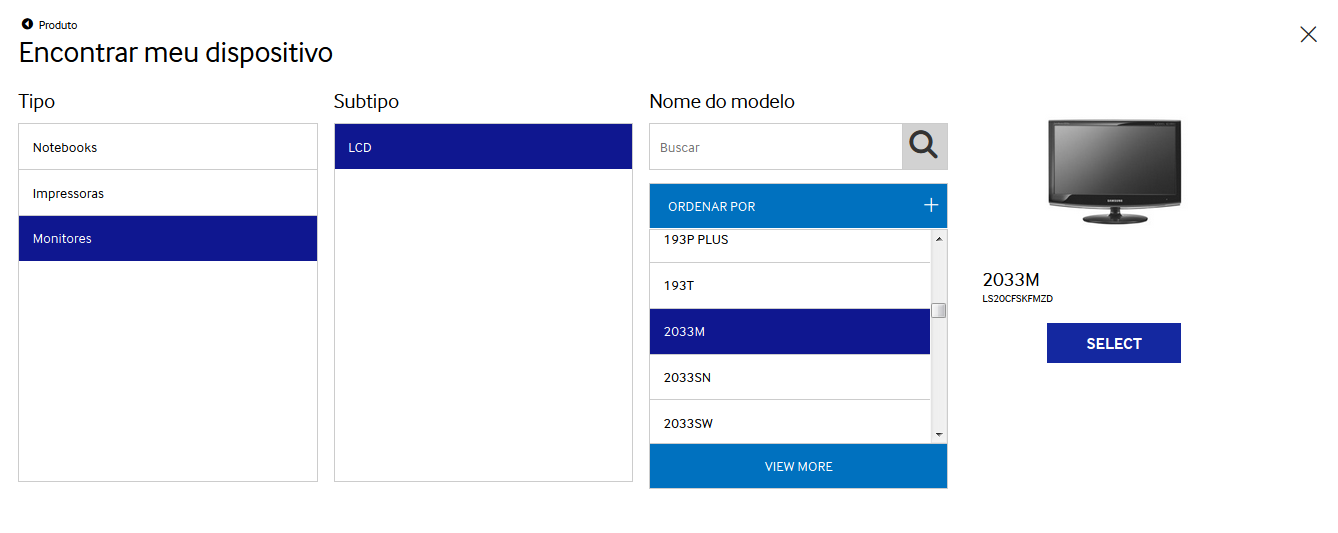1338x533 pixels.
Task: Click the back arrow icon beside Produto
Action: (x=27, y=24)
